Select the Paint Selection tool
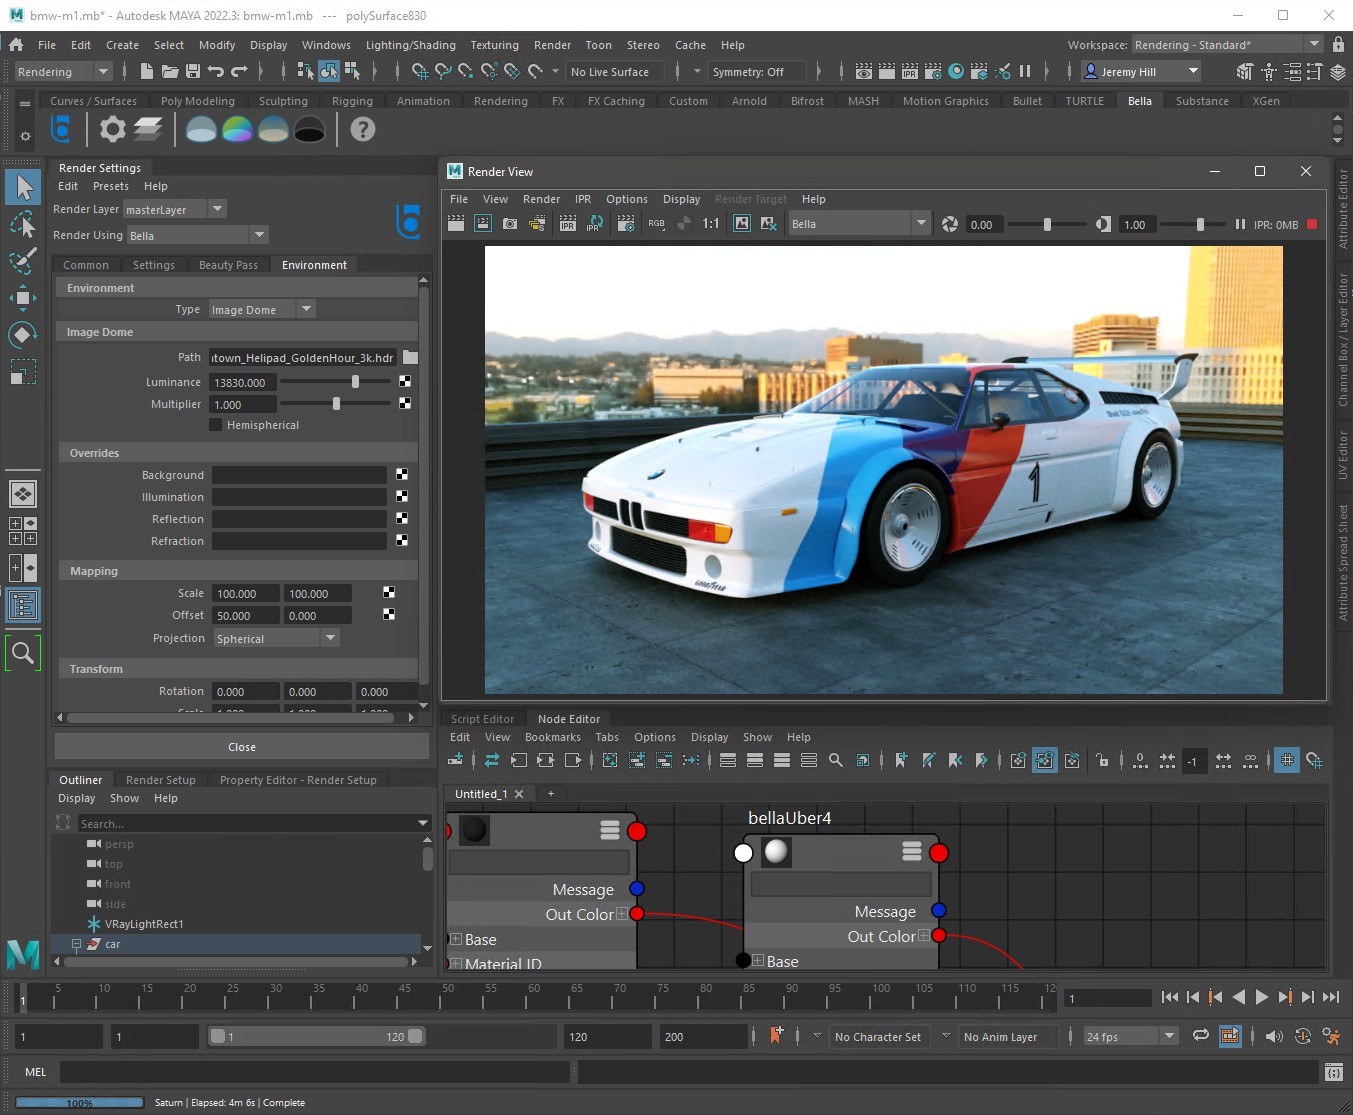 click(23, 261)
